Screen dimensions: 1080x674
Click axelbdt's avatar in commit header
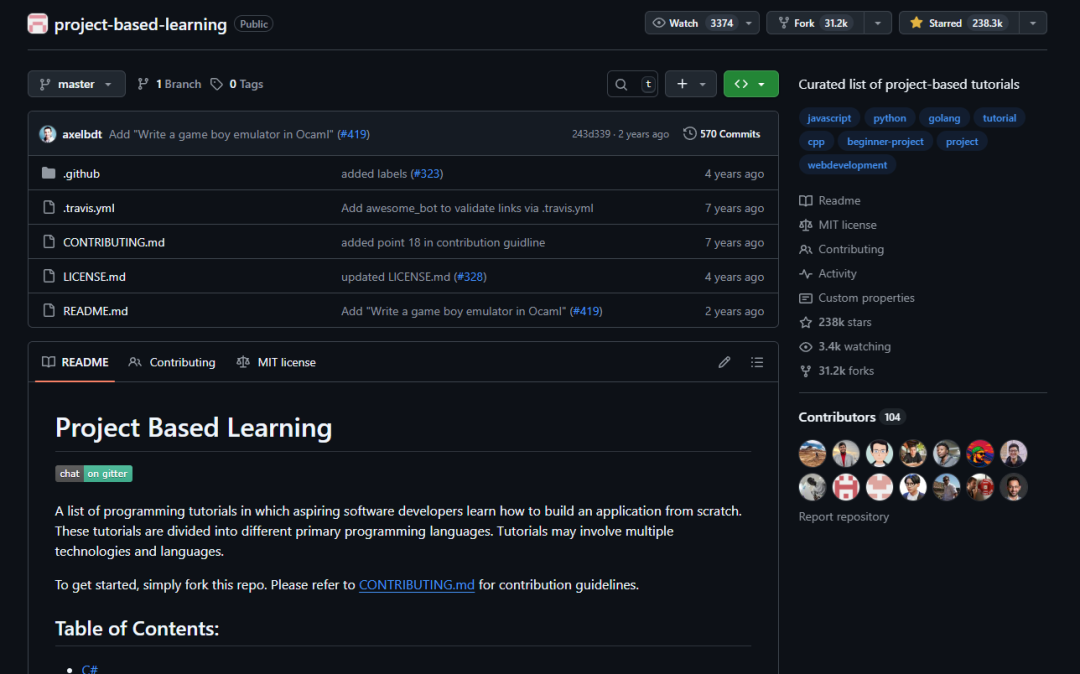coord(48,134)
